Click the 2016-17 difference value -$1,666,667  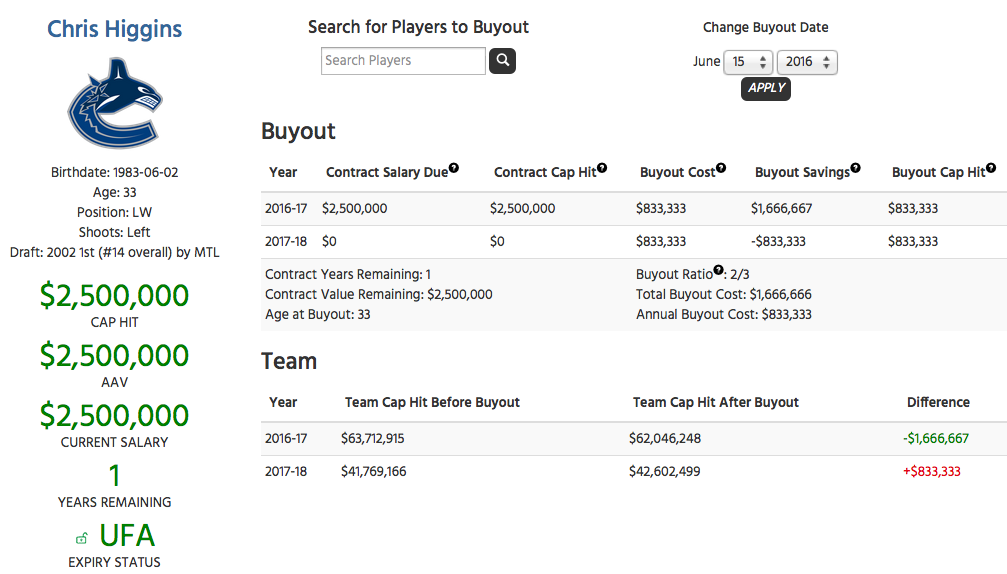[x=936, y=439]
